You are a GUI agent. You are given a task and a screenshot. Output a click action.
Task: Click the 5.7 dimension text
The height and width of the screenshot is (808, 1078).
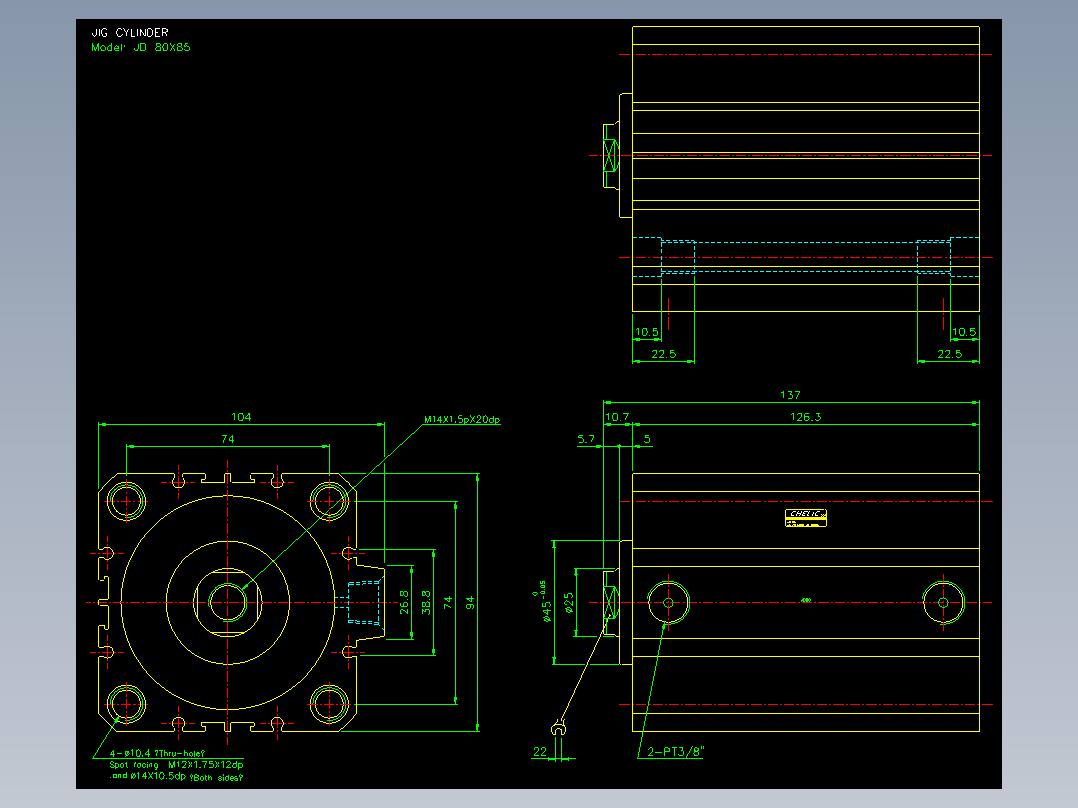click(x=586, y=439)
